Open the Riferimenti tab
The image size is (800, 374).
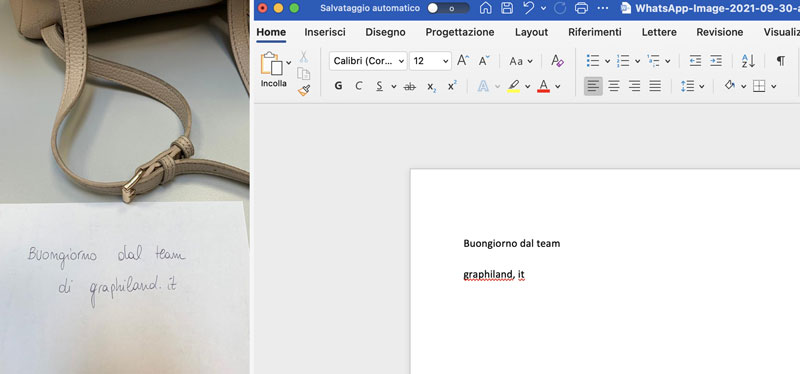point(595,32)
